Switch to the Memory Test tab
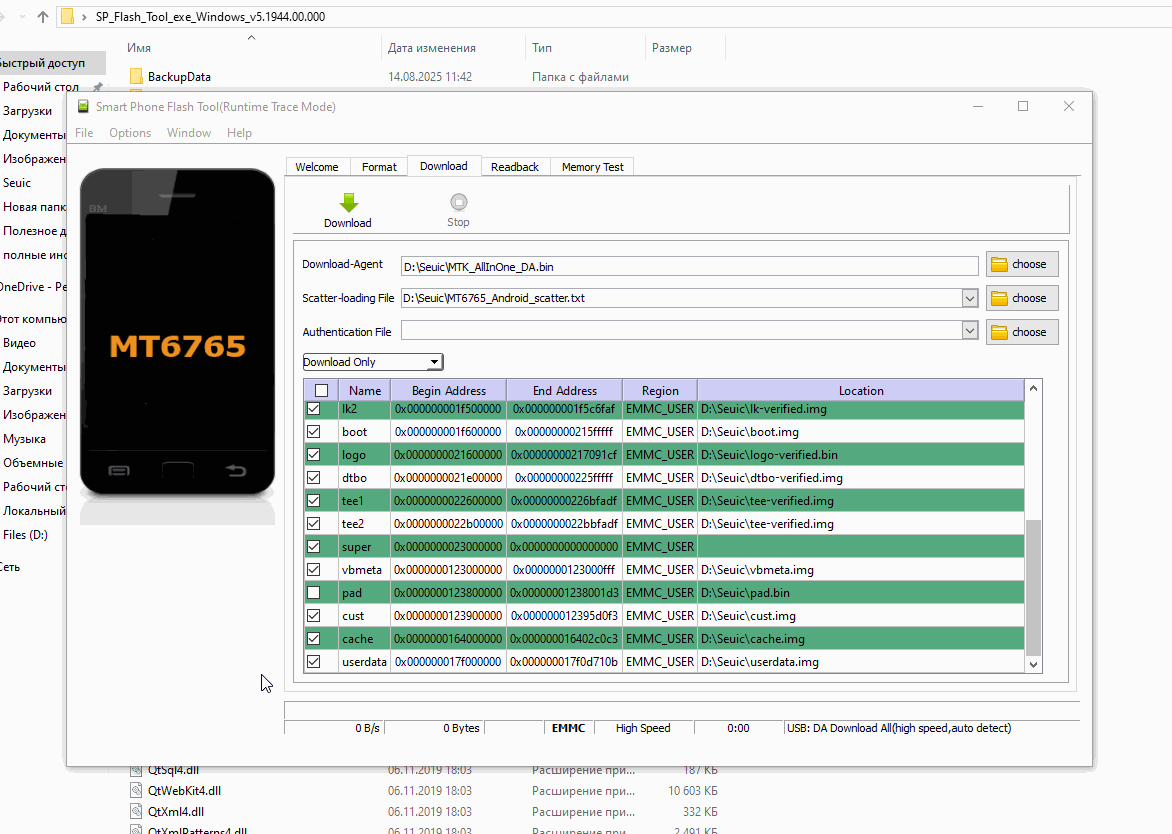This screenshot has width=1172, height=834. [x=592, y=167]
